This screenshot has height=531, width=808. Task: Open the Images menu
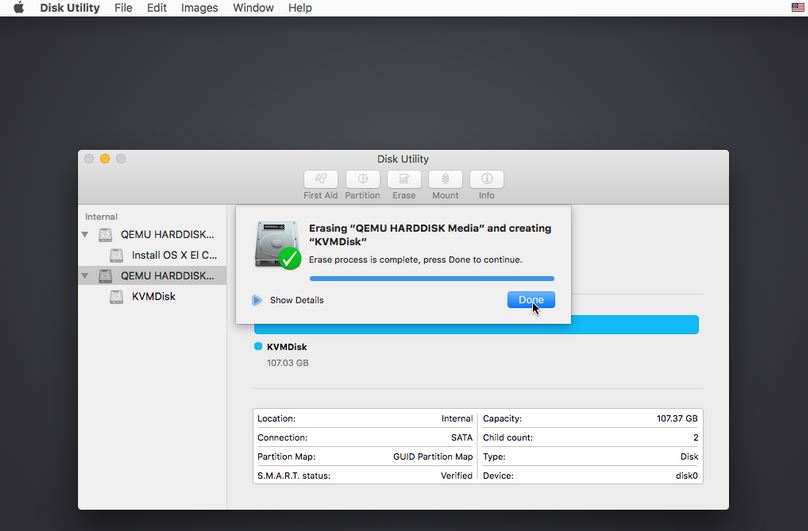click(x=199, y=8)
